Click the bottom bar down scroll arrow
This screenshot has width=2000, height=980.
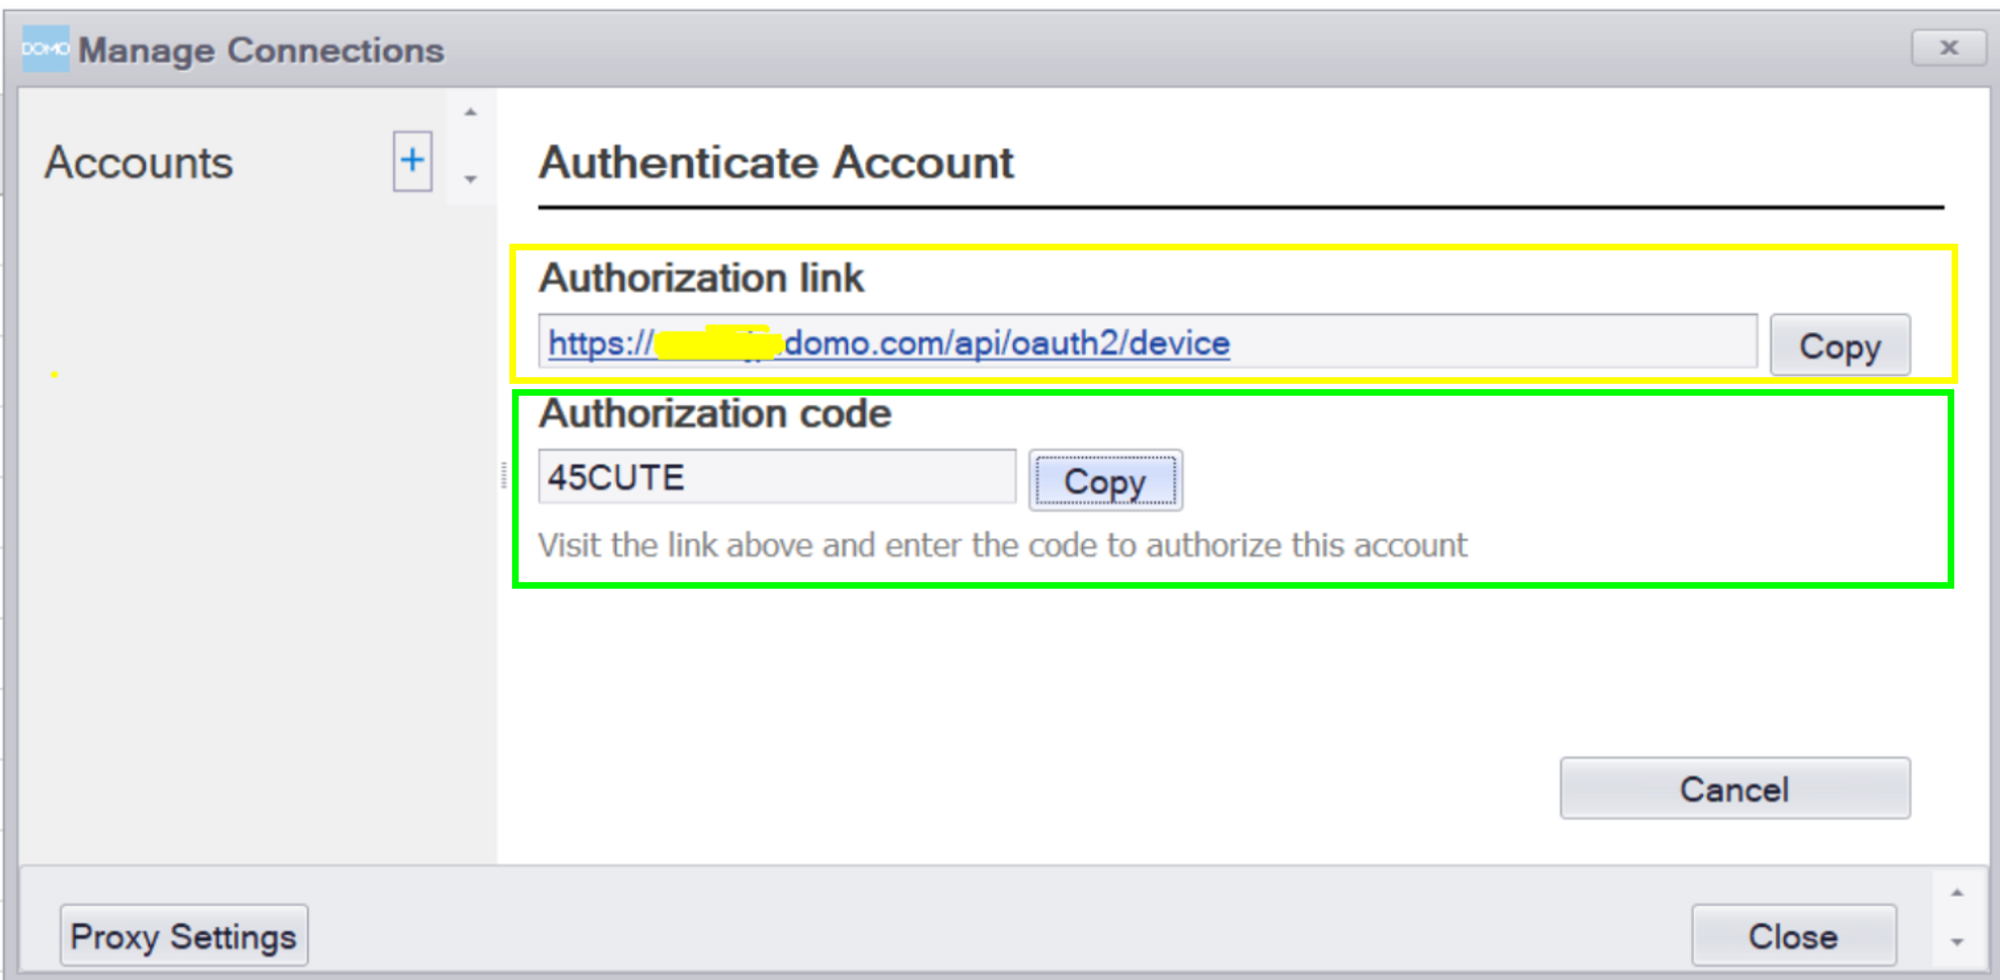1957,942
